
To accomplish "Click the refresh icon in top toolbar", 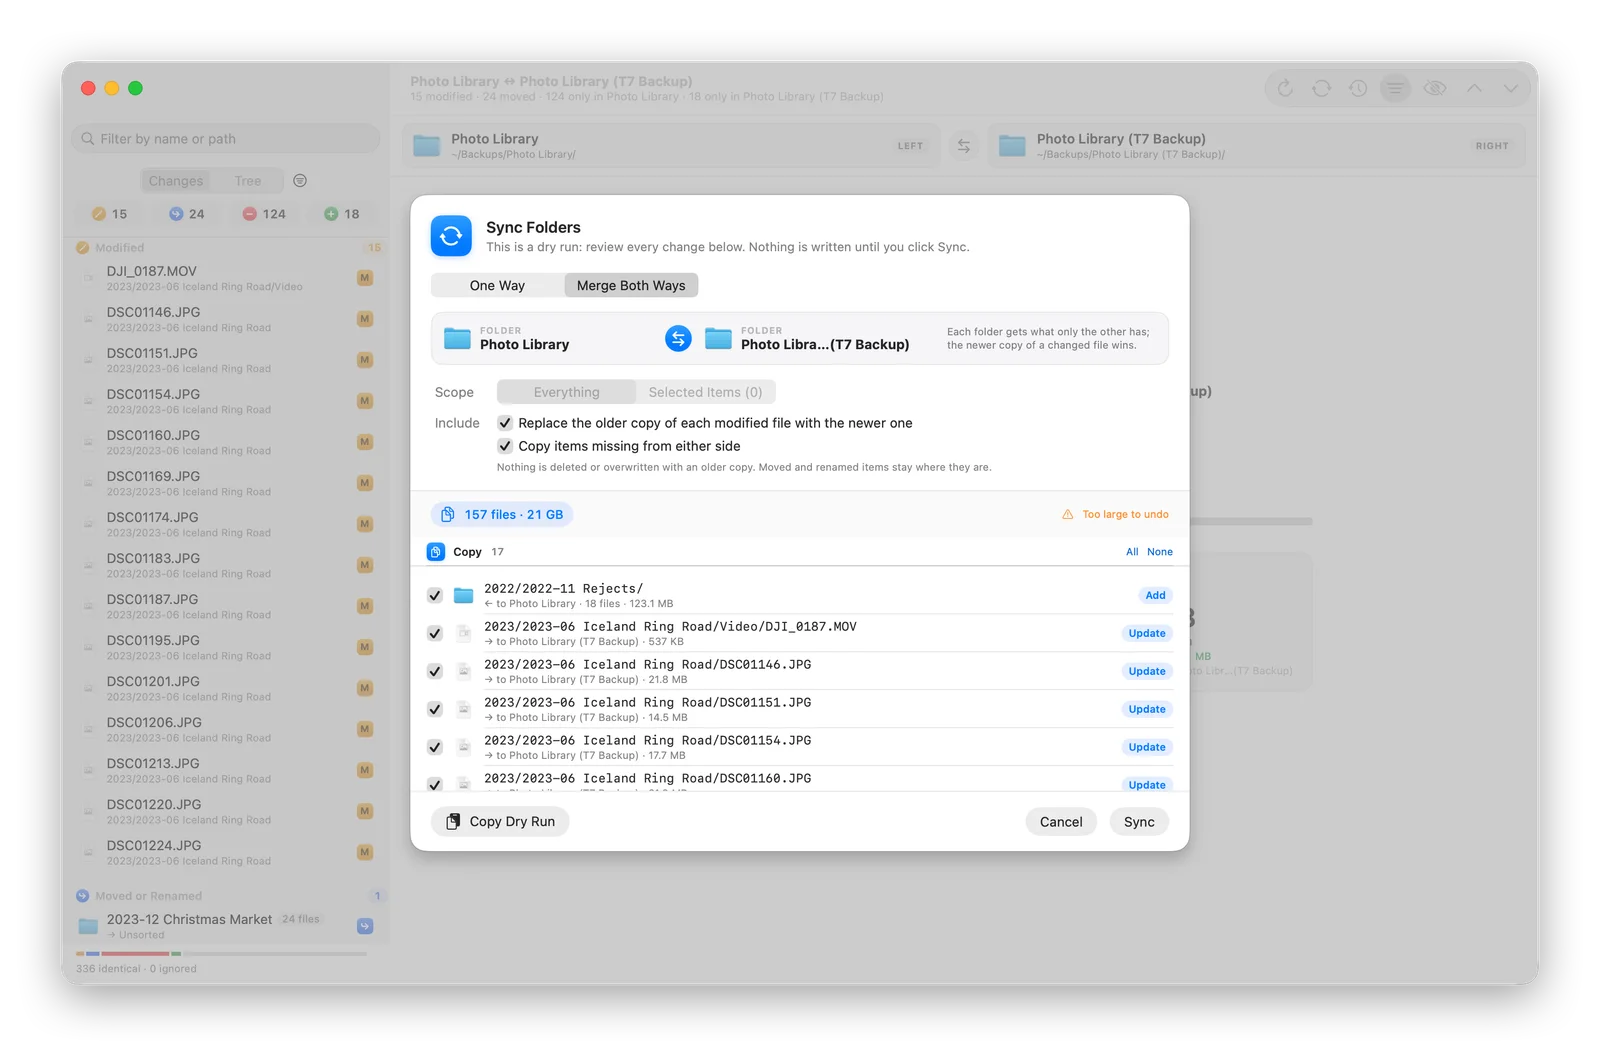I will [1285, 89].
